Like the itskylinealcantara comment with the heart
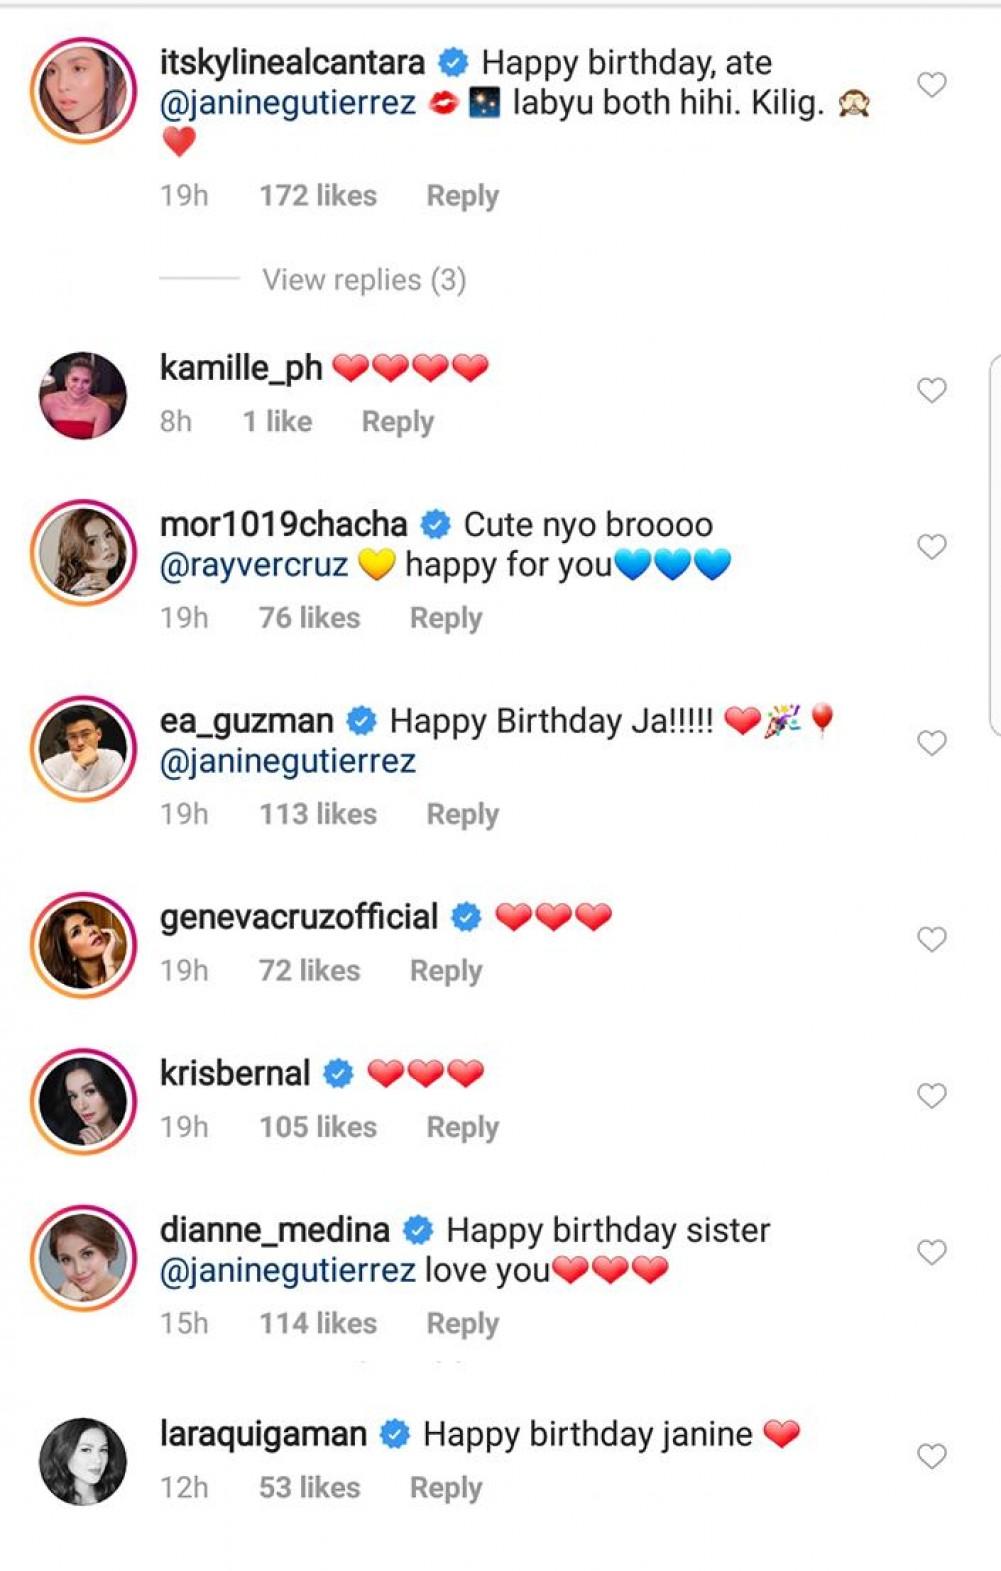Viewport: 1001px width, 1571px height. pos(931,85)
